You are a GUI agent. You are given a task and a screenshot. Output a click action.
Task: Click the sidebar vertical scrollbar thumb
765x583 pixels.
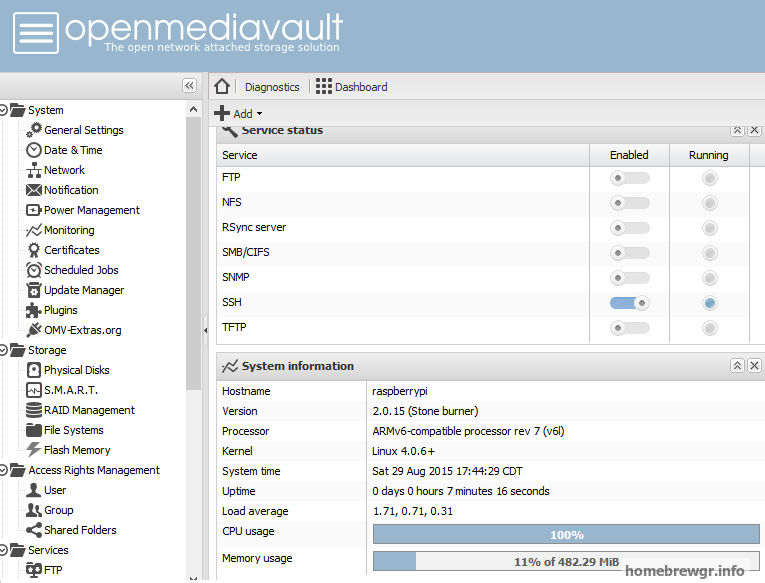point(193,254)
